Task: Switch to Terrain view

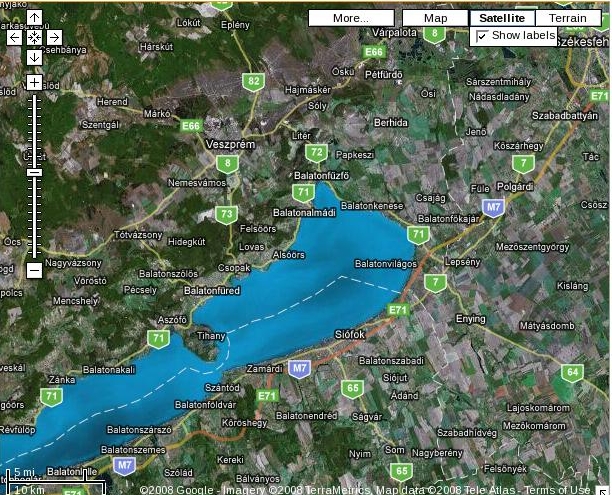Action: (568, 18)
